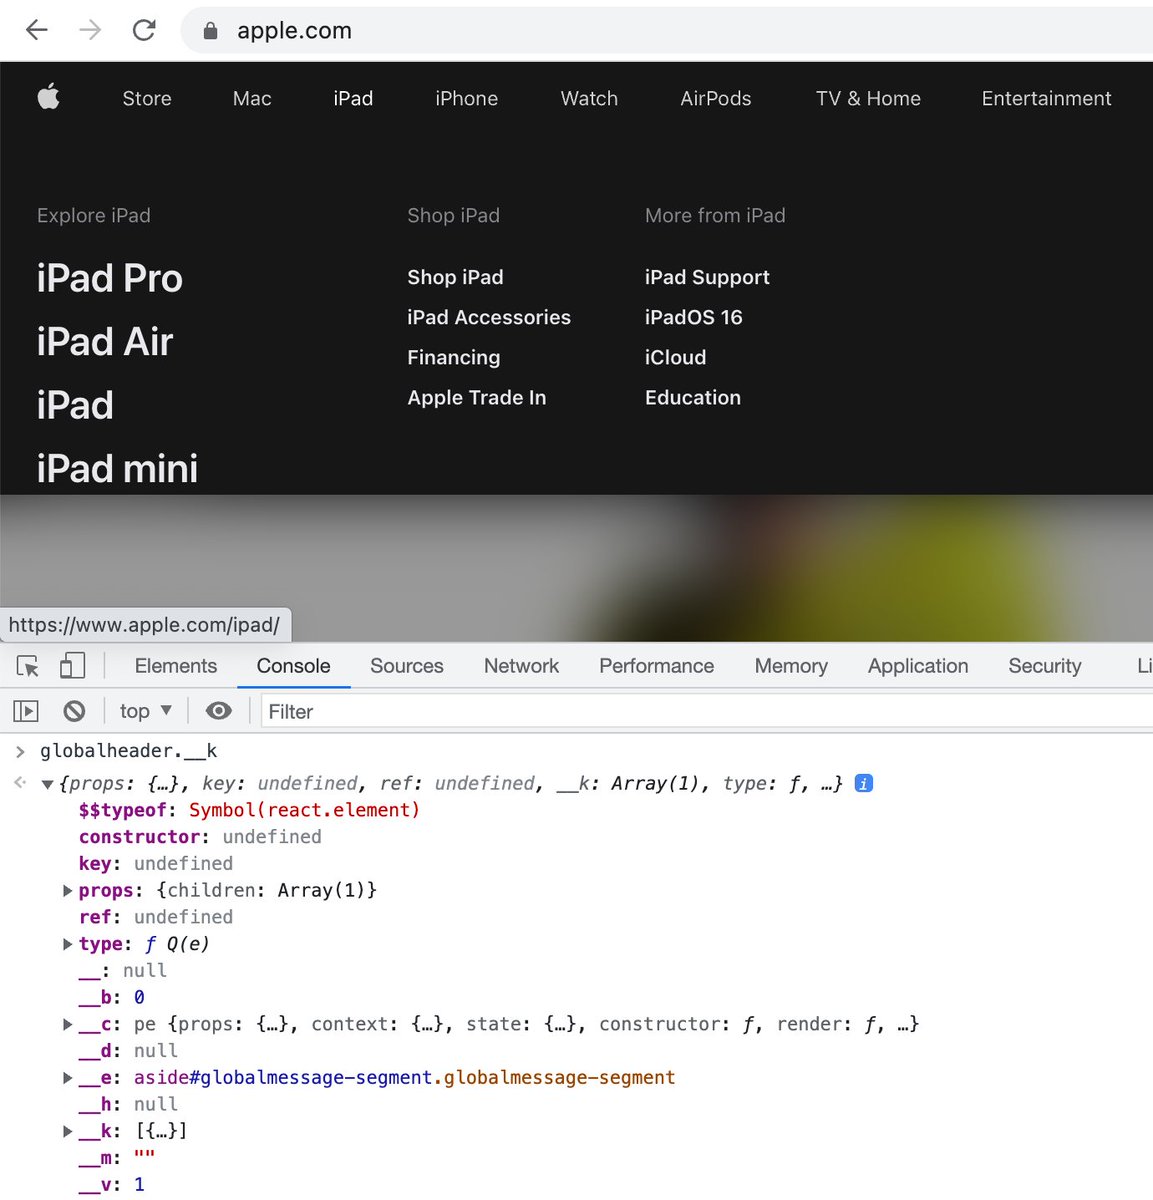Click the lock icon in address bar

tap(210, 31)
